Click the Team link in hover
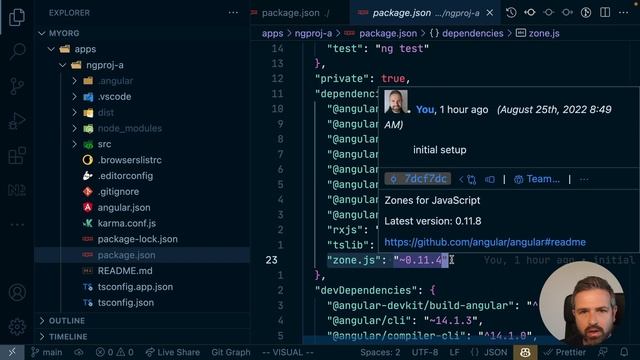640x360 pixels. 537,179
